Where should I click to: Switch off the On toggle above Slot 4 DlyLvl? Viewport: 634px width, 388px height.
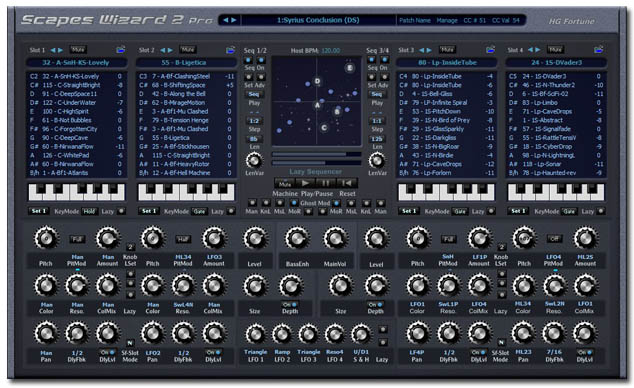pyautogui.click(x=585, y=352)
